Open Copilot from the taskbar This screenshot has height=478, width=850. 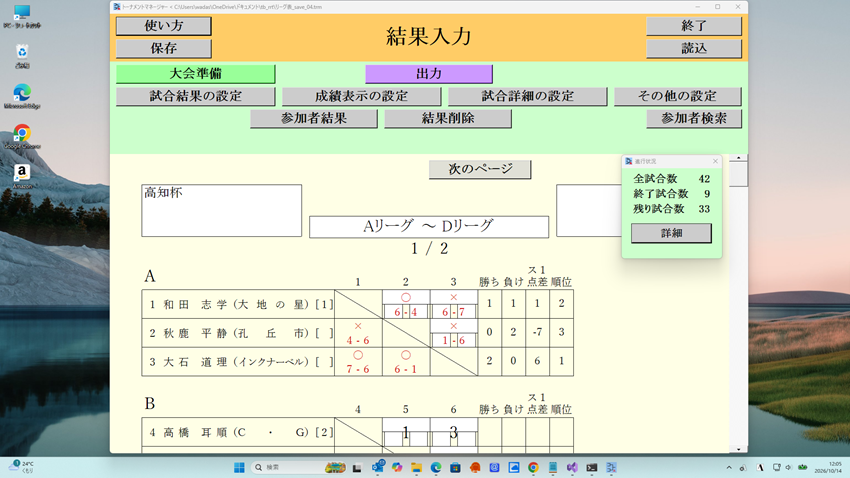click(x=397, y=467)
